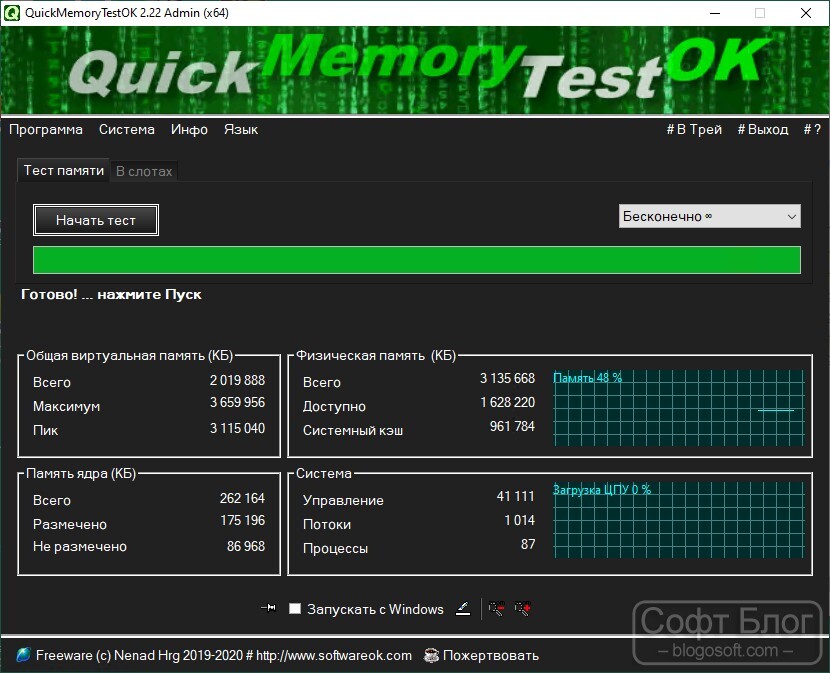This screenshot has height=673, width=830.
Task: Click the Управление label
Action: [x=343, y=500]
